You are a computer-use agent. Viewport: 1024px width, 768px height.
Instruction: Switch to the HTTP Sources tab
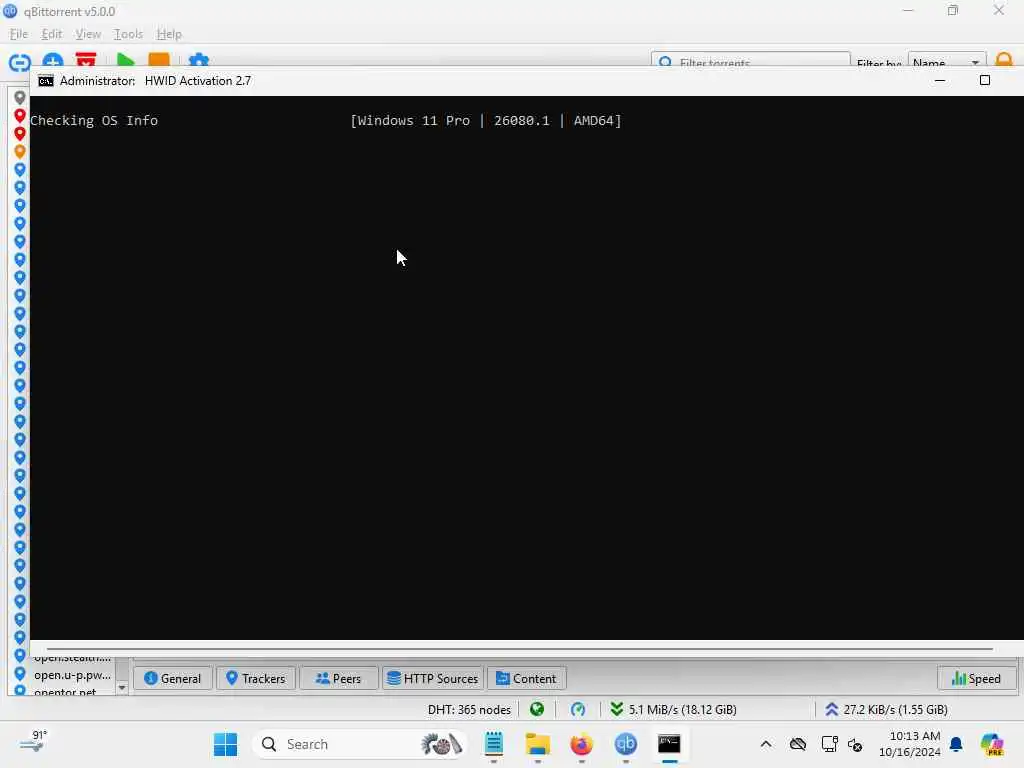pos(432,679)
